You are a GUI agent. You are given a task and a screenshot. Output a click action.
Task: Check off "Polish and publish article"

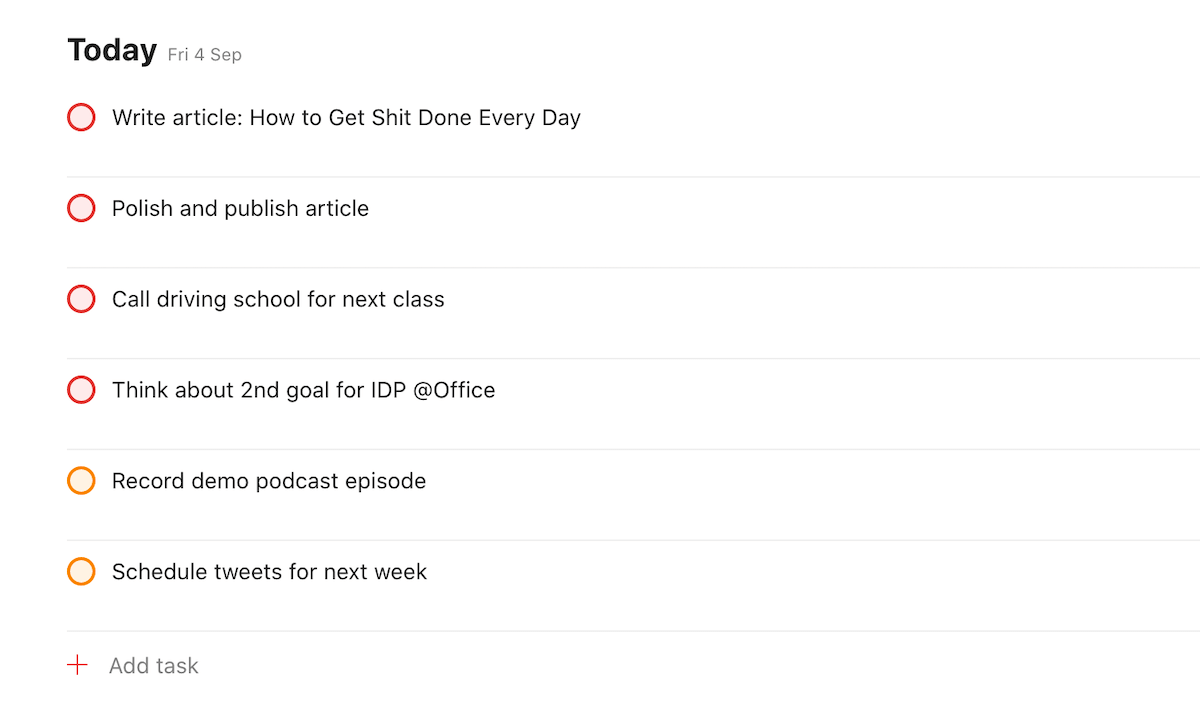(x=81, y=208)
